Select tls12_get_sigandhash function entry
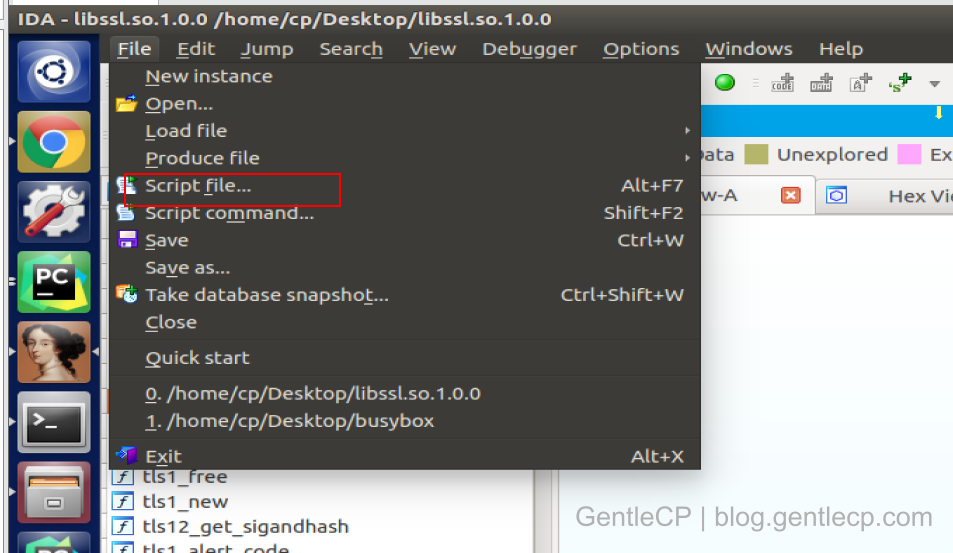 coord(245,526)
